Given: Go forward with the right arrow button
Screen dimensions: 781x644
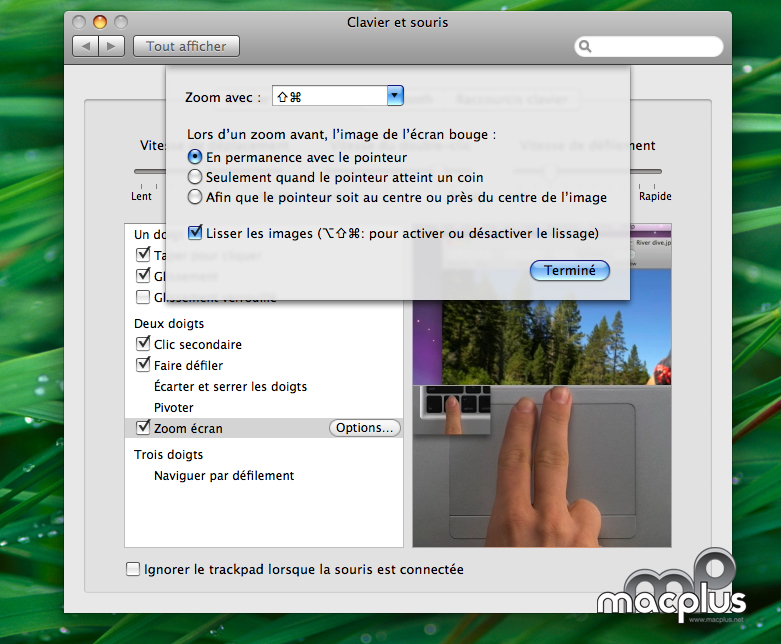Looking at the screenshot, I should coord(112,47).
